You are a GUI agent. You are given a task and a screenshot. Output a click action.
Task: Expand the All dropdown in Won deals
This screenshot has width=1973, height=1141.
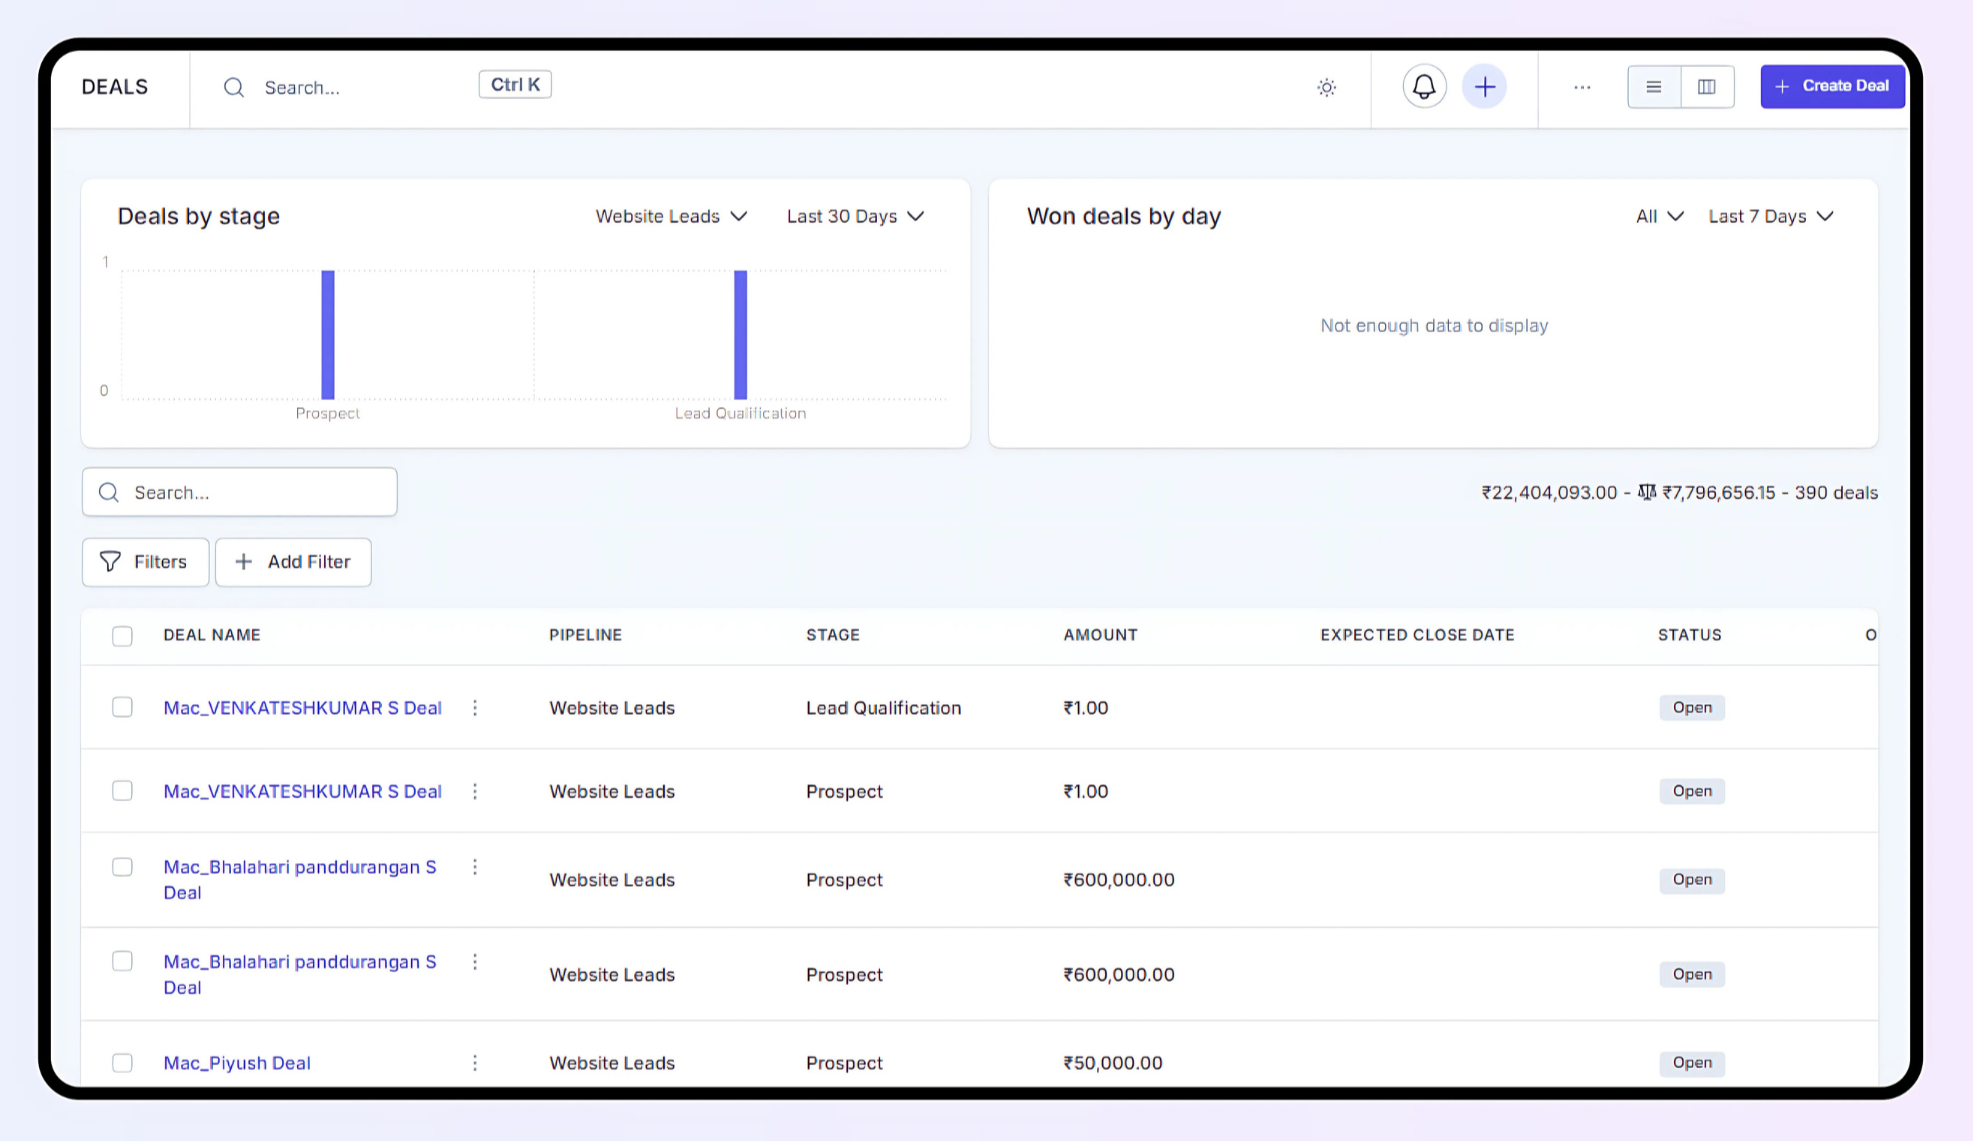[x=1659, y=216]
